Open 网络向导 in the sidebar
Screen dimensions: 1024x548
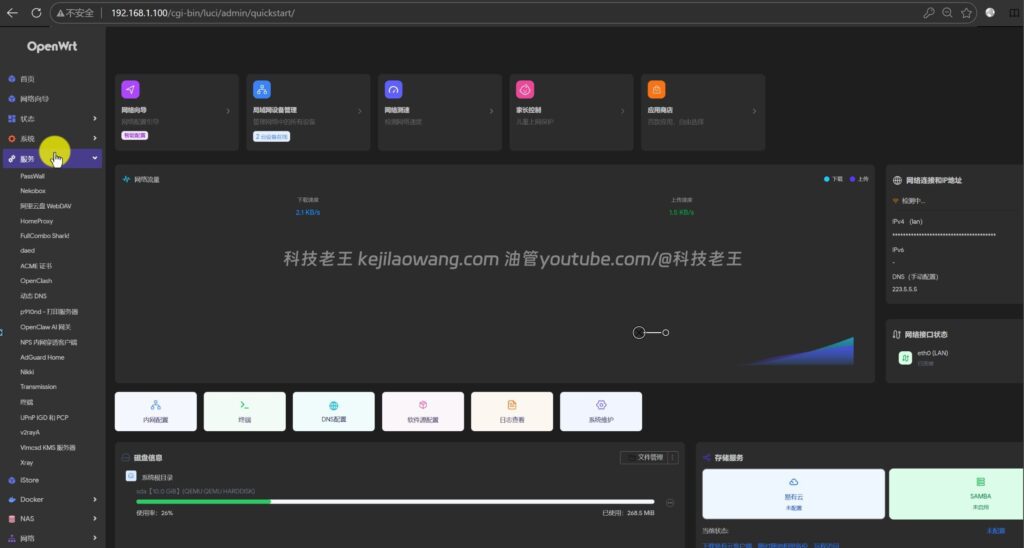pyautogui.click(x=34, y=99)
